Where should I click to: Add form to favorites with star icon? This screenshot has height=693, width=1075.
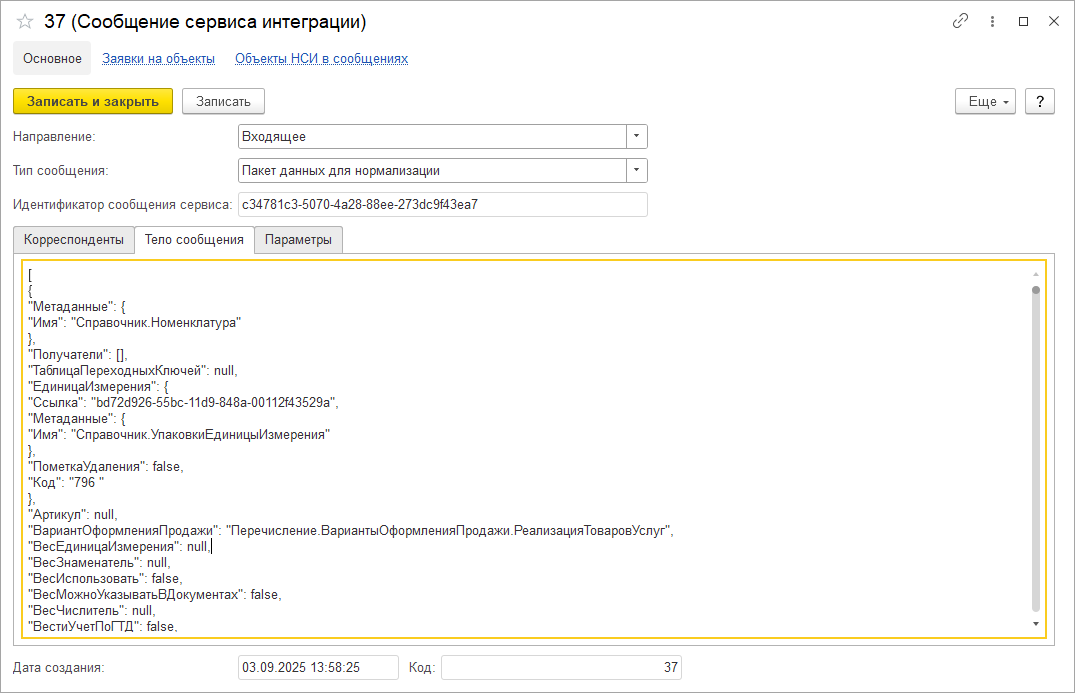click(25, 22)
